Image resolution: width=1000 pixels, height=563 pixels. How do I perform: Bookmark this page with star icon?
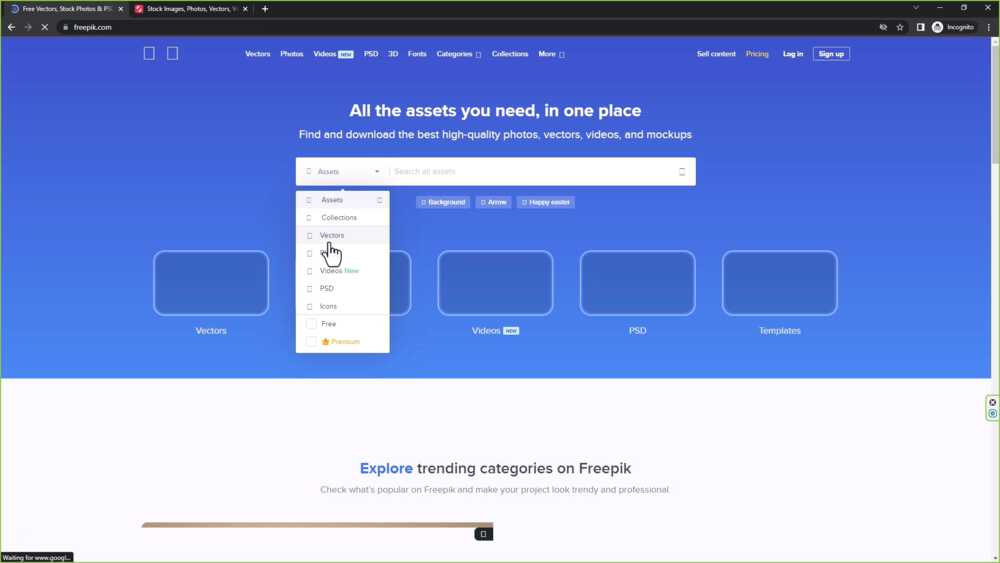point(900,27)
